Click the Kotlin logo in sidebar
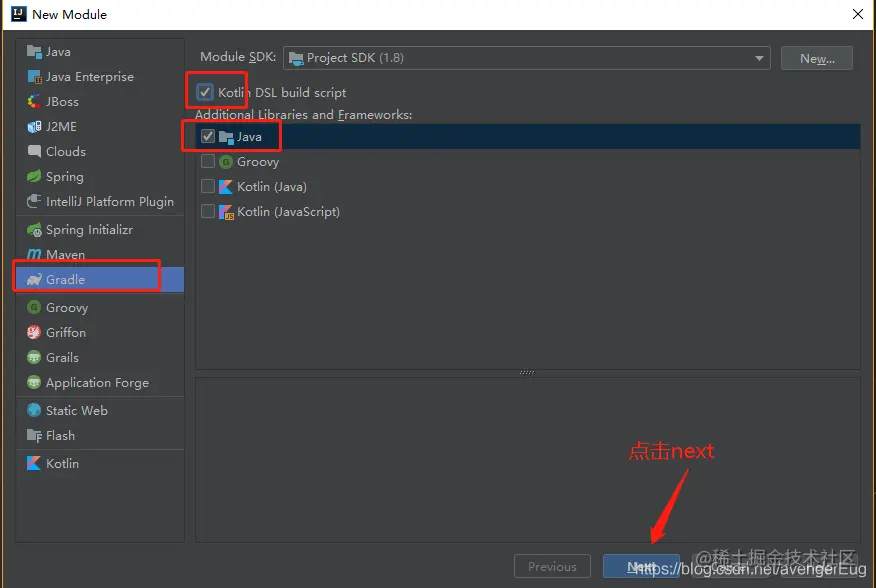This screenshot has width=876, height=588. [x=34, y=463]
